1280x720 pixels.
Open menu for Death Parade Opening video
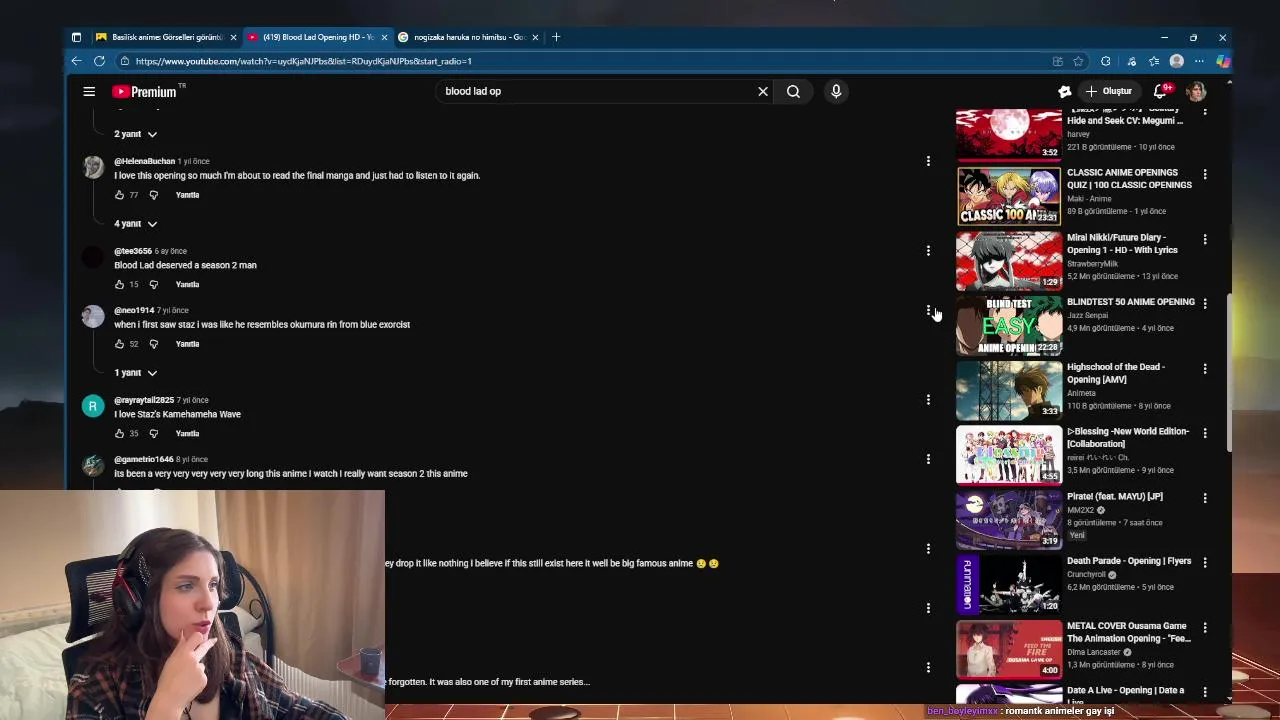pyautogui.click(x=1205, y=563)
